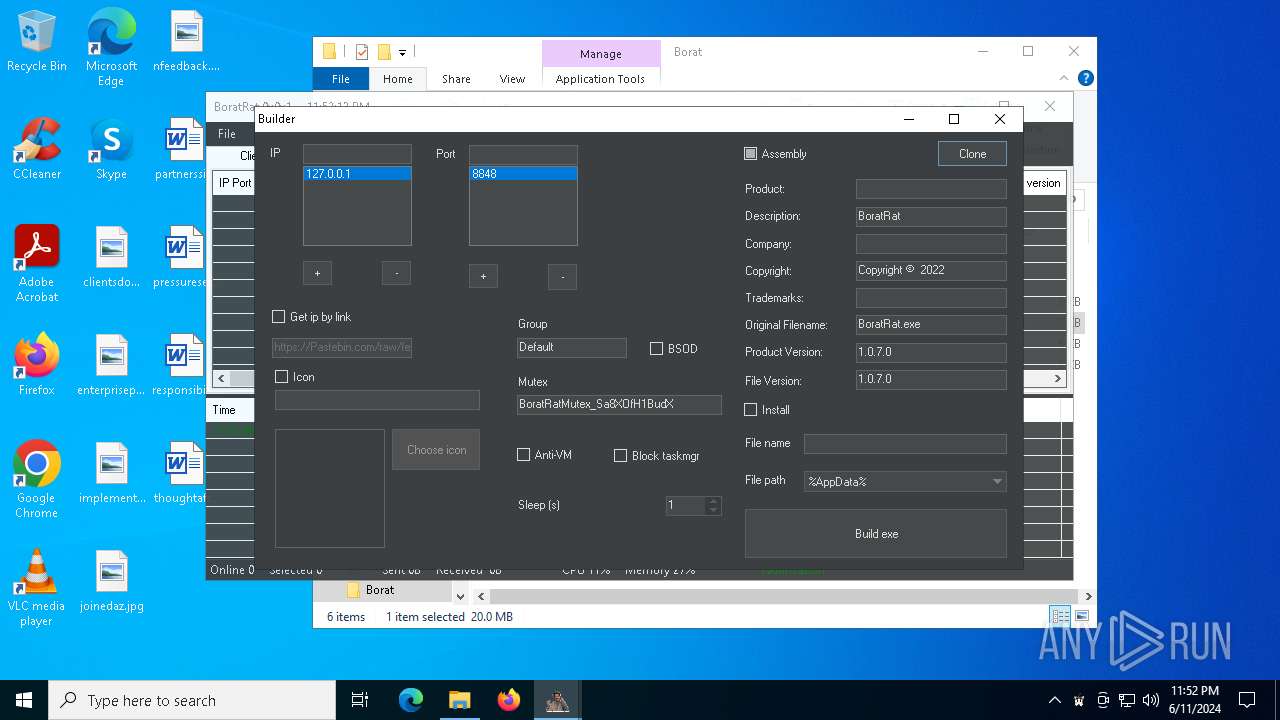Open Application Tools tab

tap(600, 79)
